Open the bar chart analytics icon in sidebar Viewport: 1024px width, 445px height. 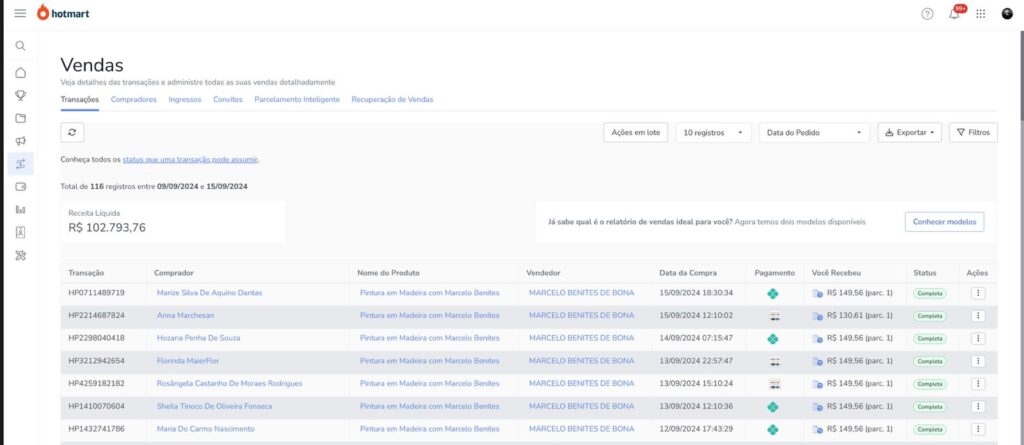coord(20,210)
